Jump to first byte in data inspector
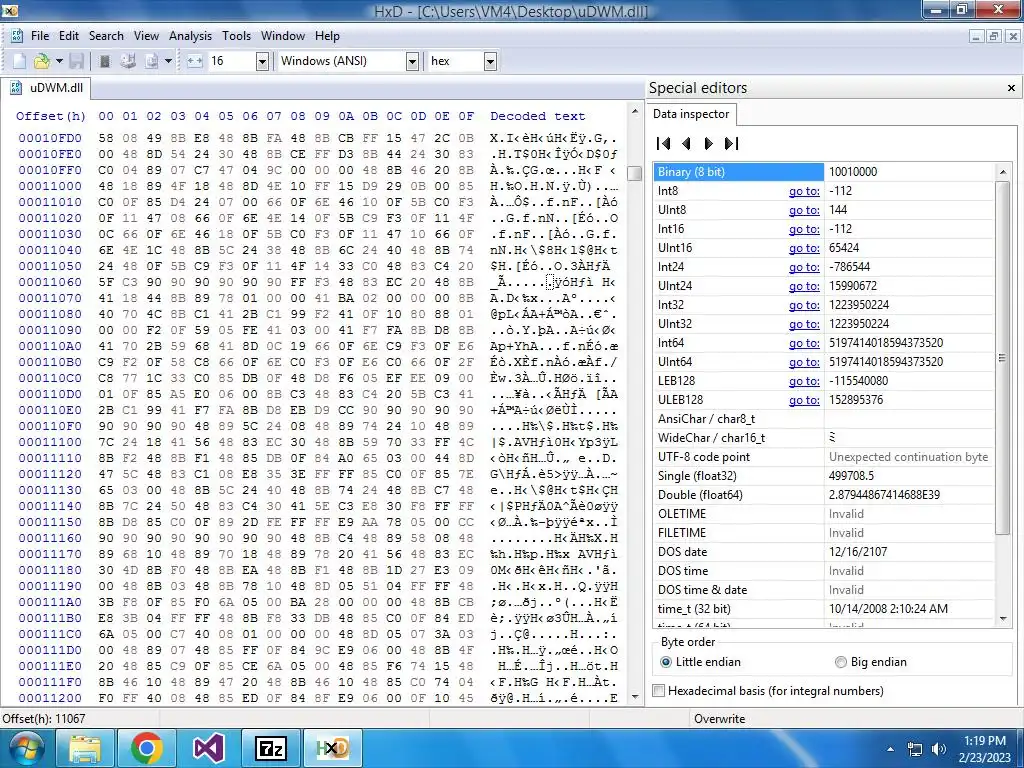 pos(664,144)
